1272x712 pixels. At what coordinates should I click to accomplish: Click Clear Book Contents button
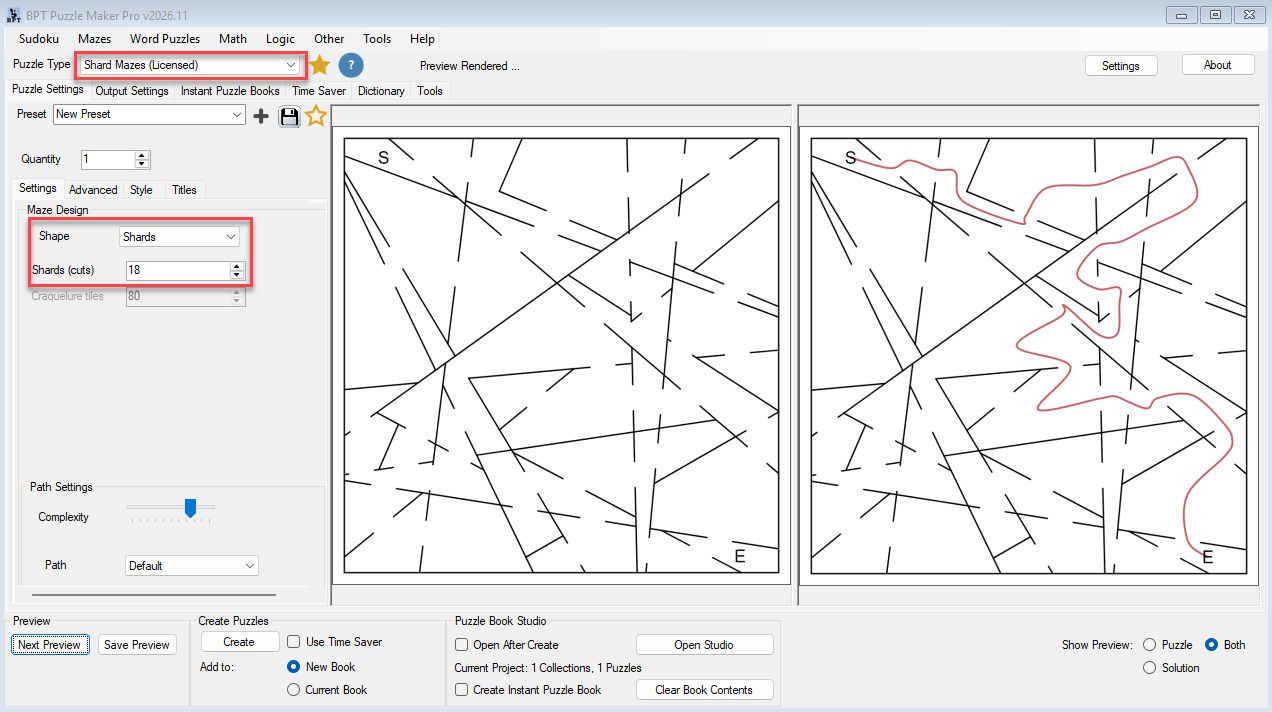coord(704,690)
